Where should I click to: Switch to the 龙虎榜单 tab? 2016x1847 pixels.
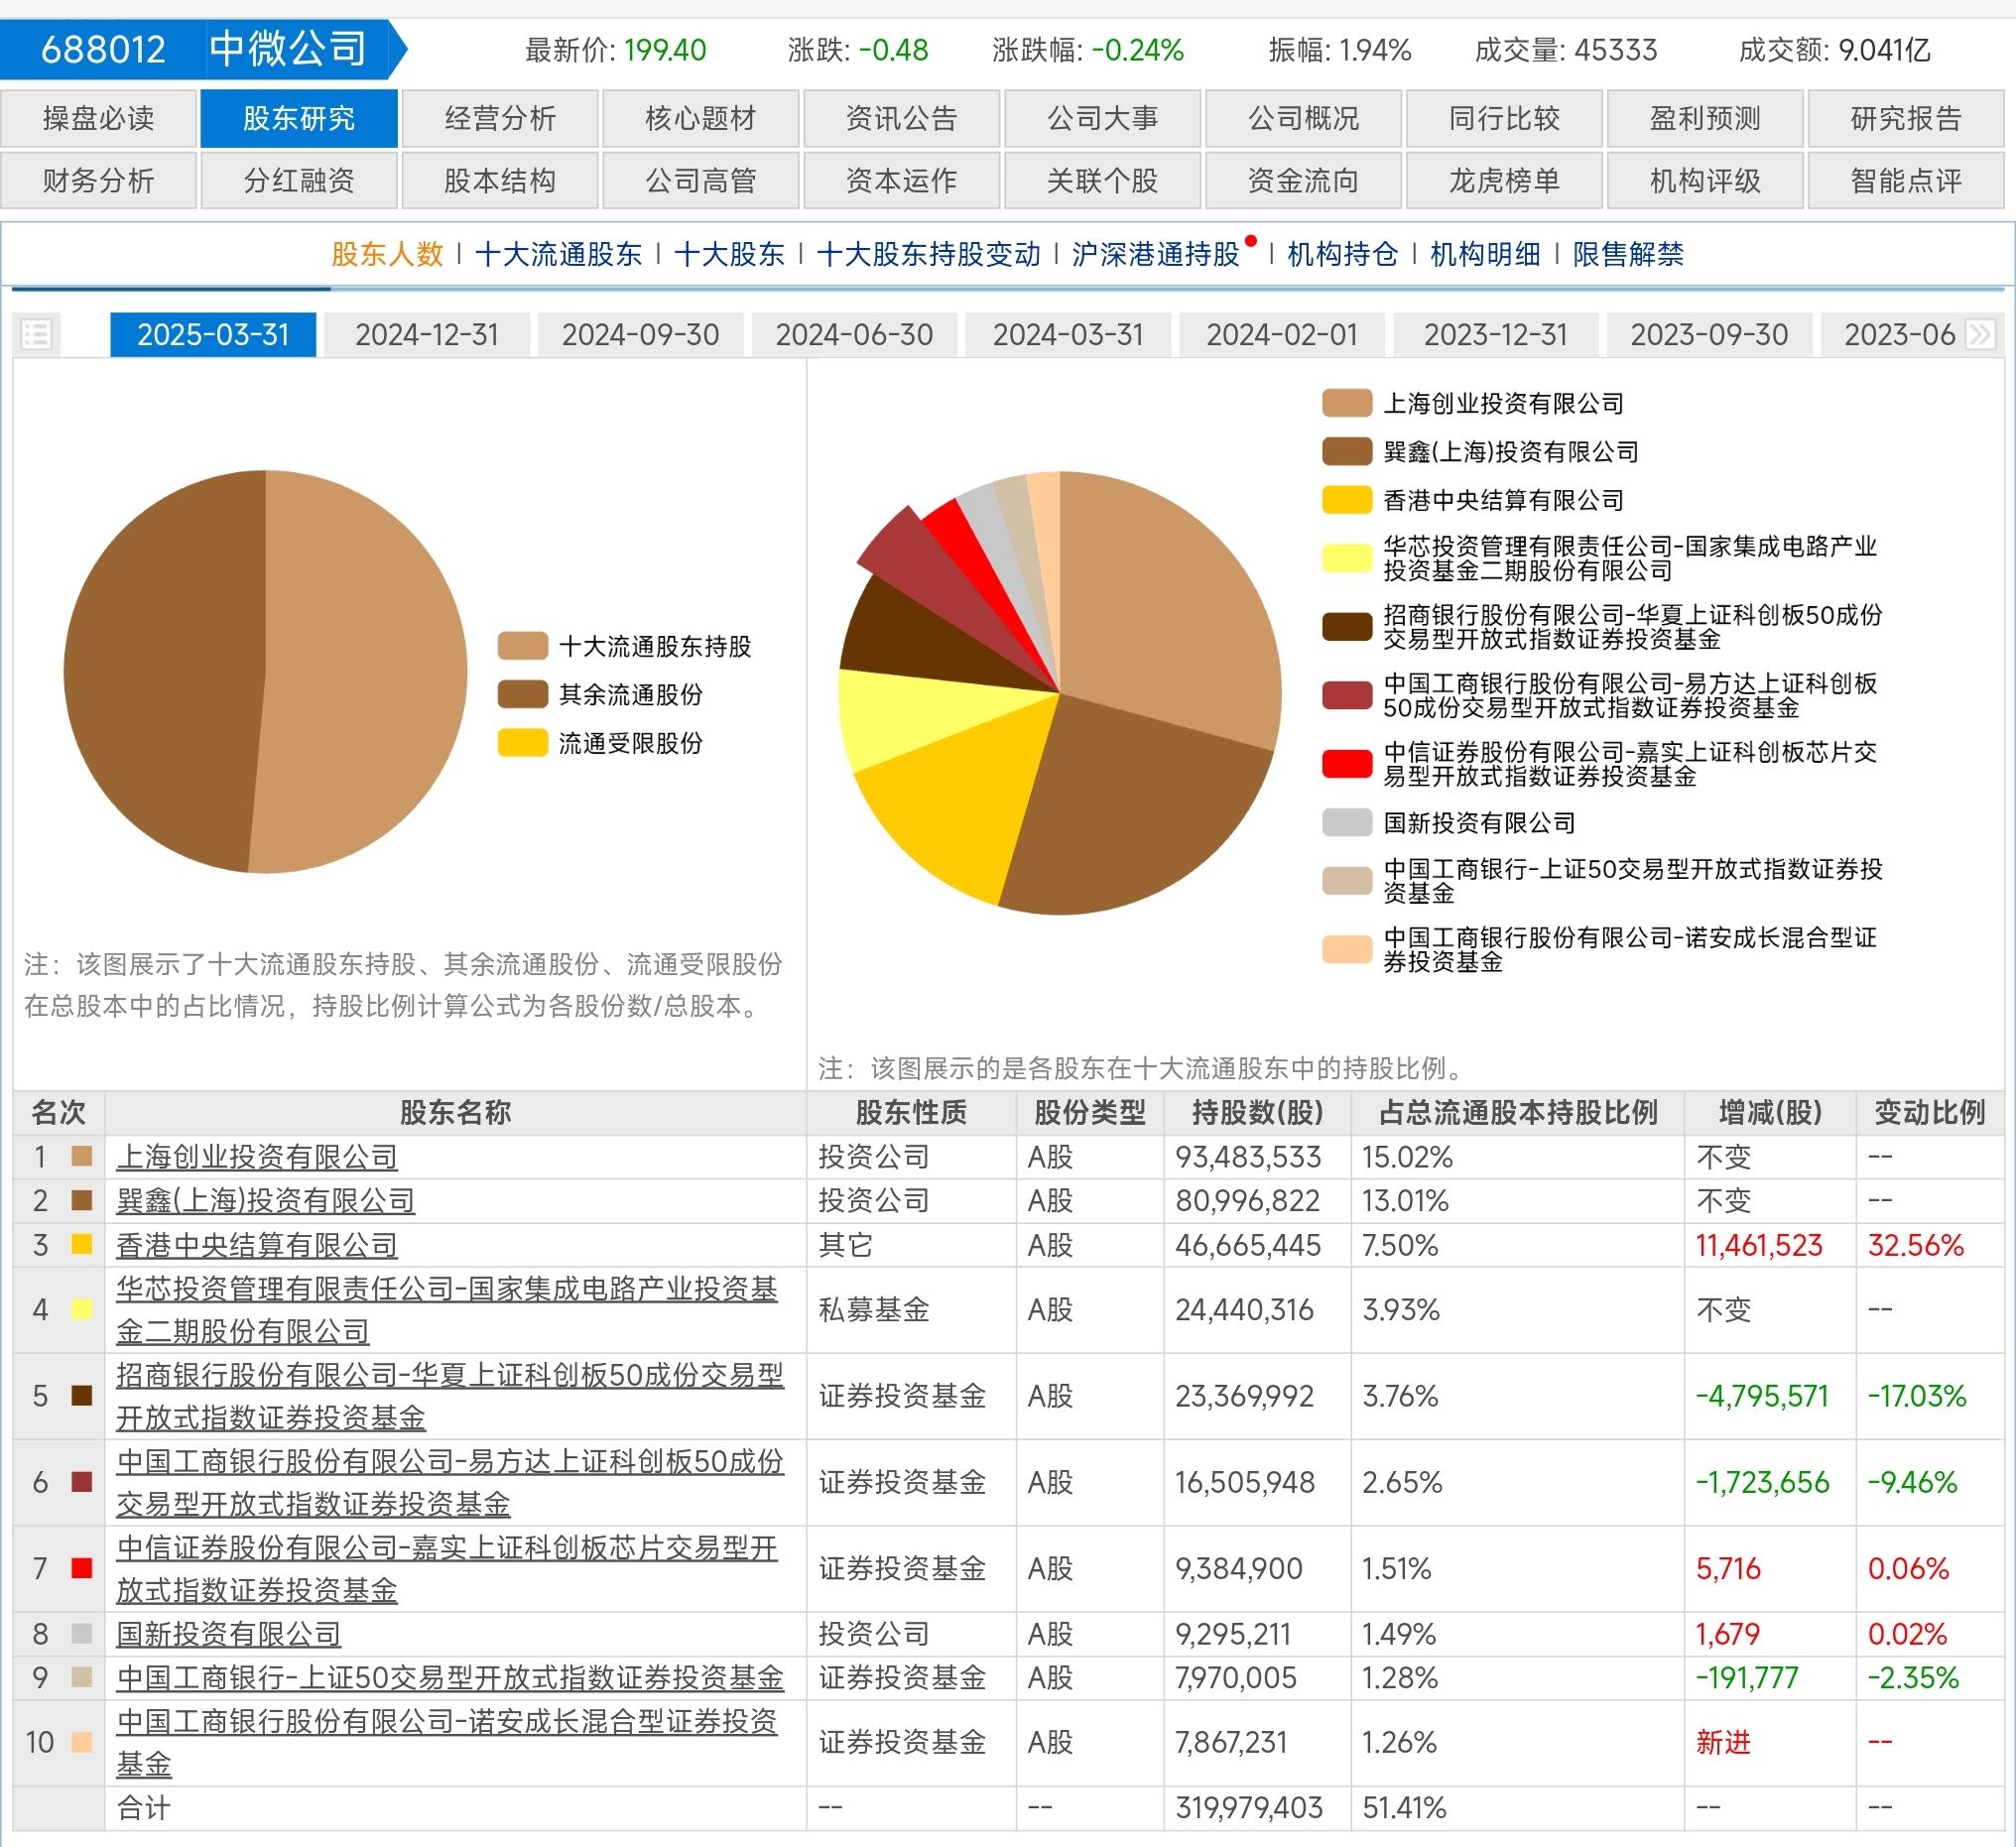click(1504, 181)
